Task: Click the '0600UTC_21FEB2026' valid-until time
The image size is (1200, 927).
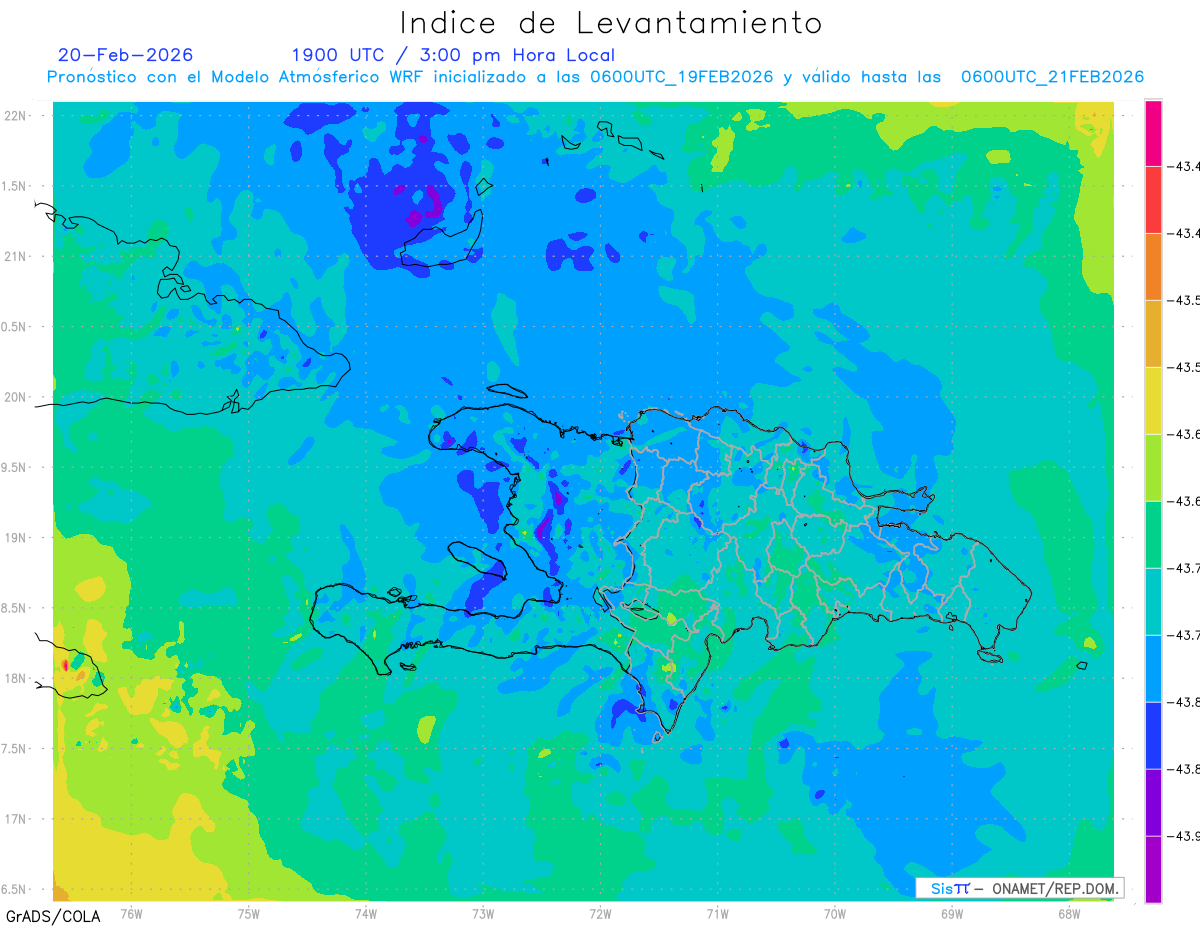Action: coord(1053,77)
